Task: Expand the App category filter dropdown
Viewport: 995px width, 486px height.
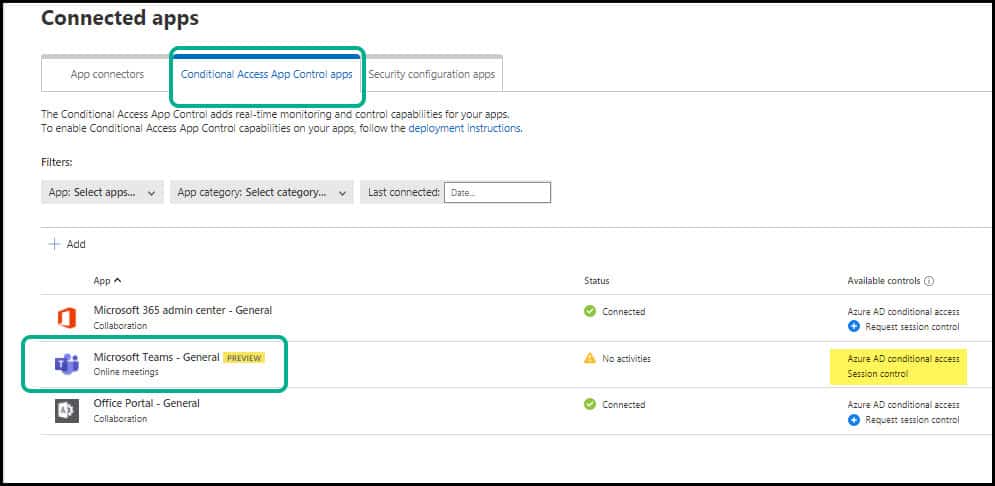Action: pos(261,192)
